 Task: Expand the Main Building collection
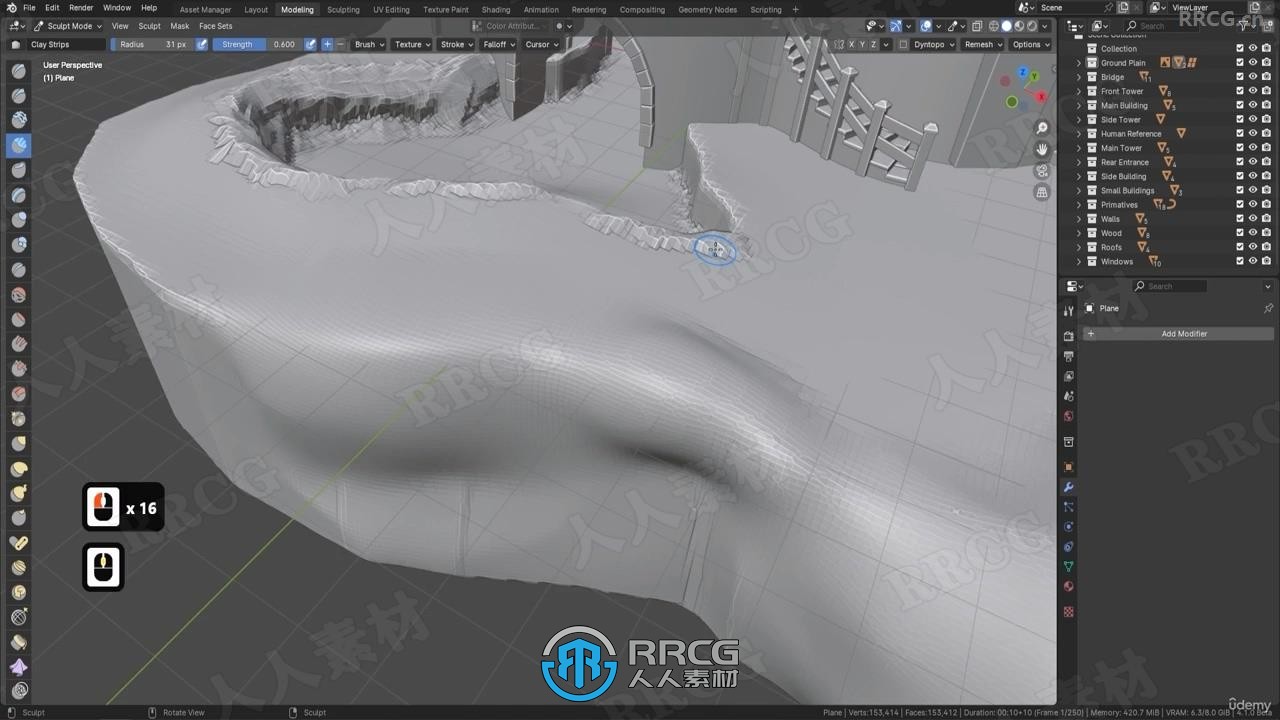tap(1079, 105)
